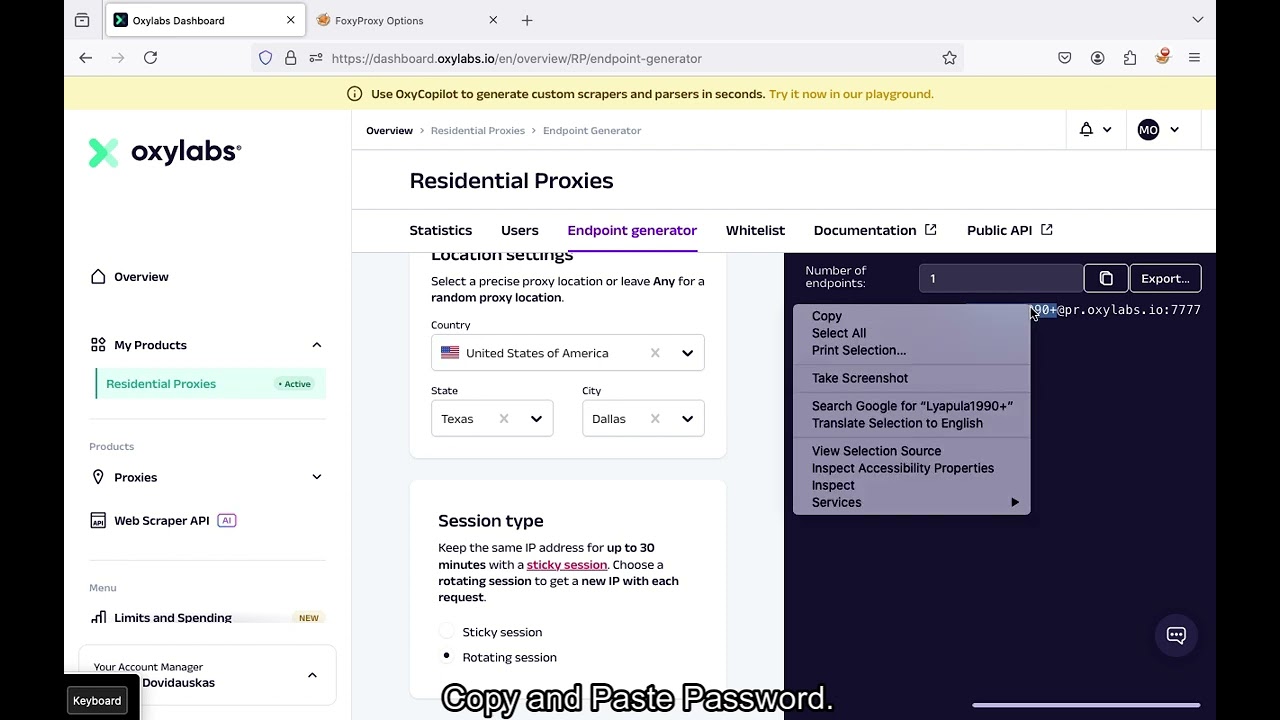Close the FoxyProxy Options tab
Image resolution: width=1280 pixels, height=720 pixels.
[x=493, y=20]
